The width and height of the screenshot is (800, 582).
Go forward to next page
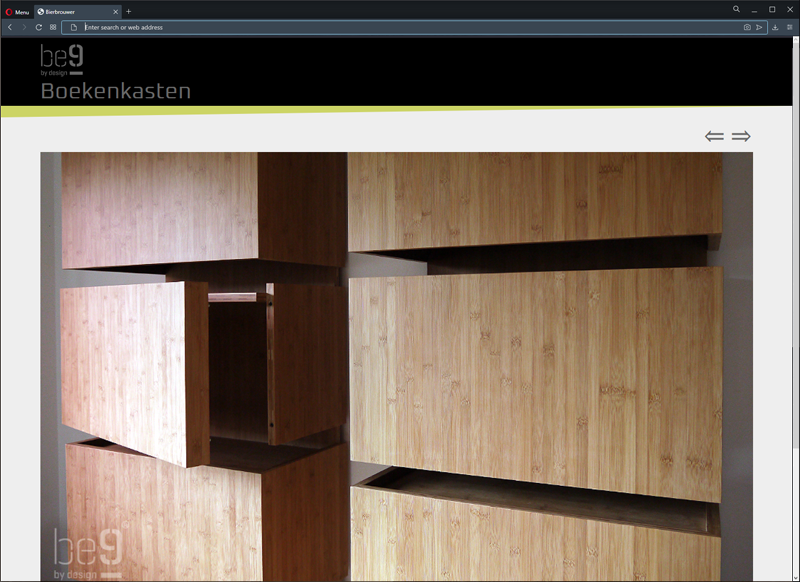tap(24, 27)
